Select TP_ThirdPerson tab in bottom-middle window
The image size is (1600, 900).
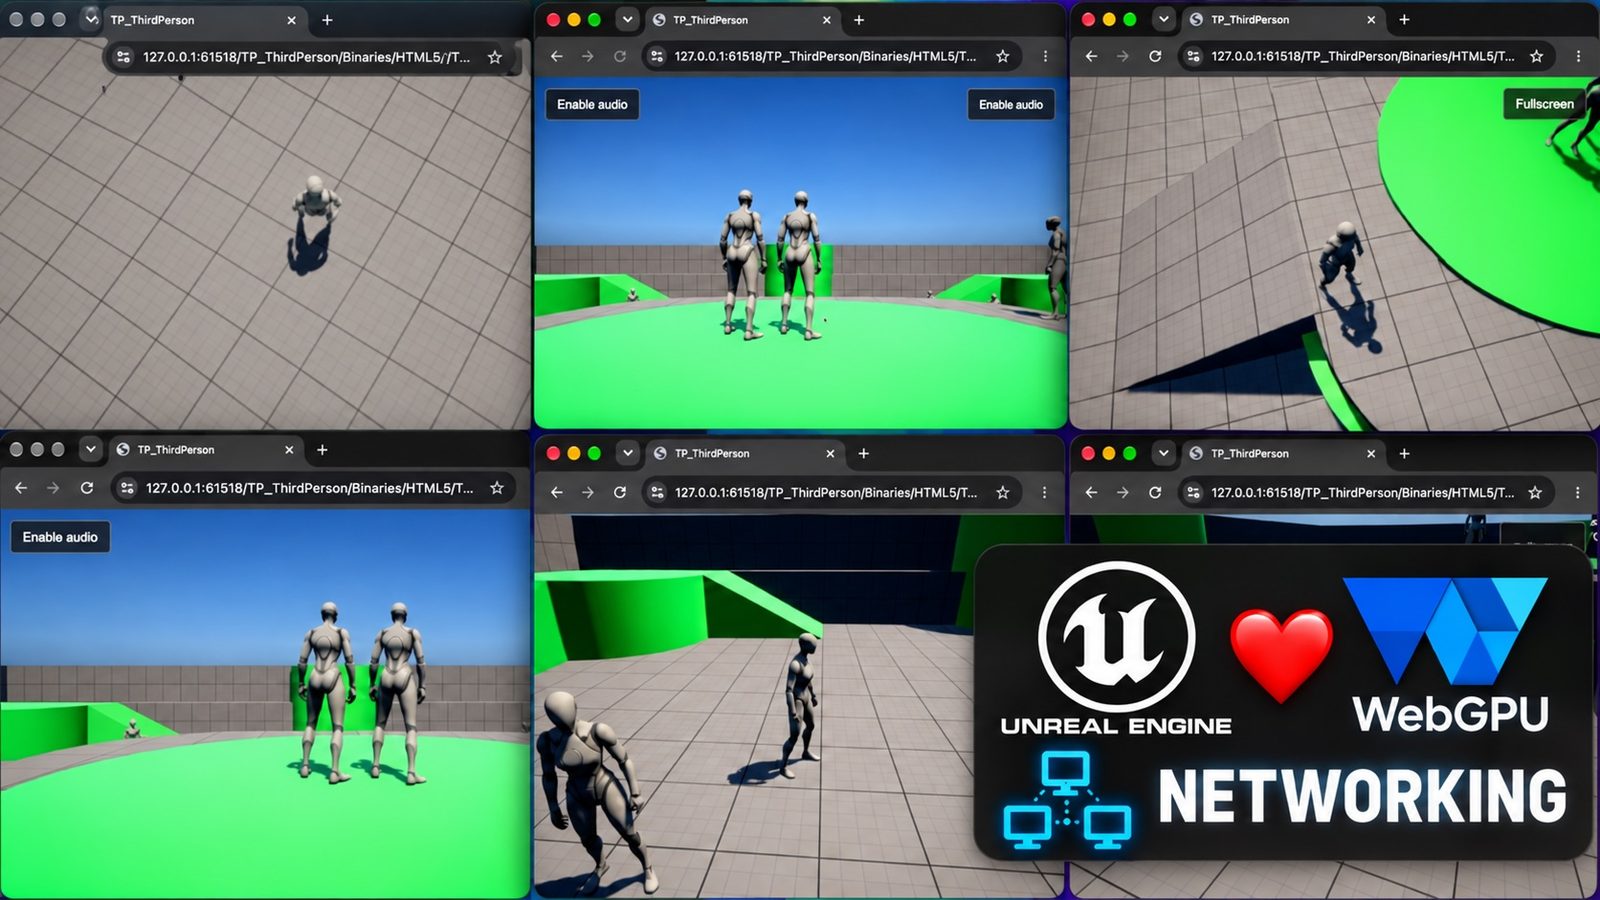[x=744, y=454]
